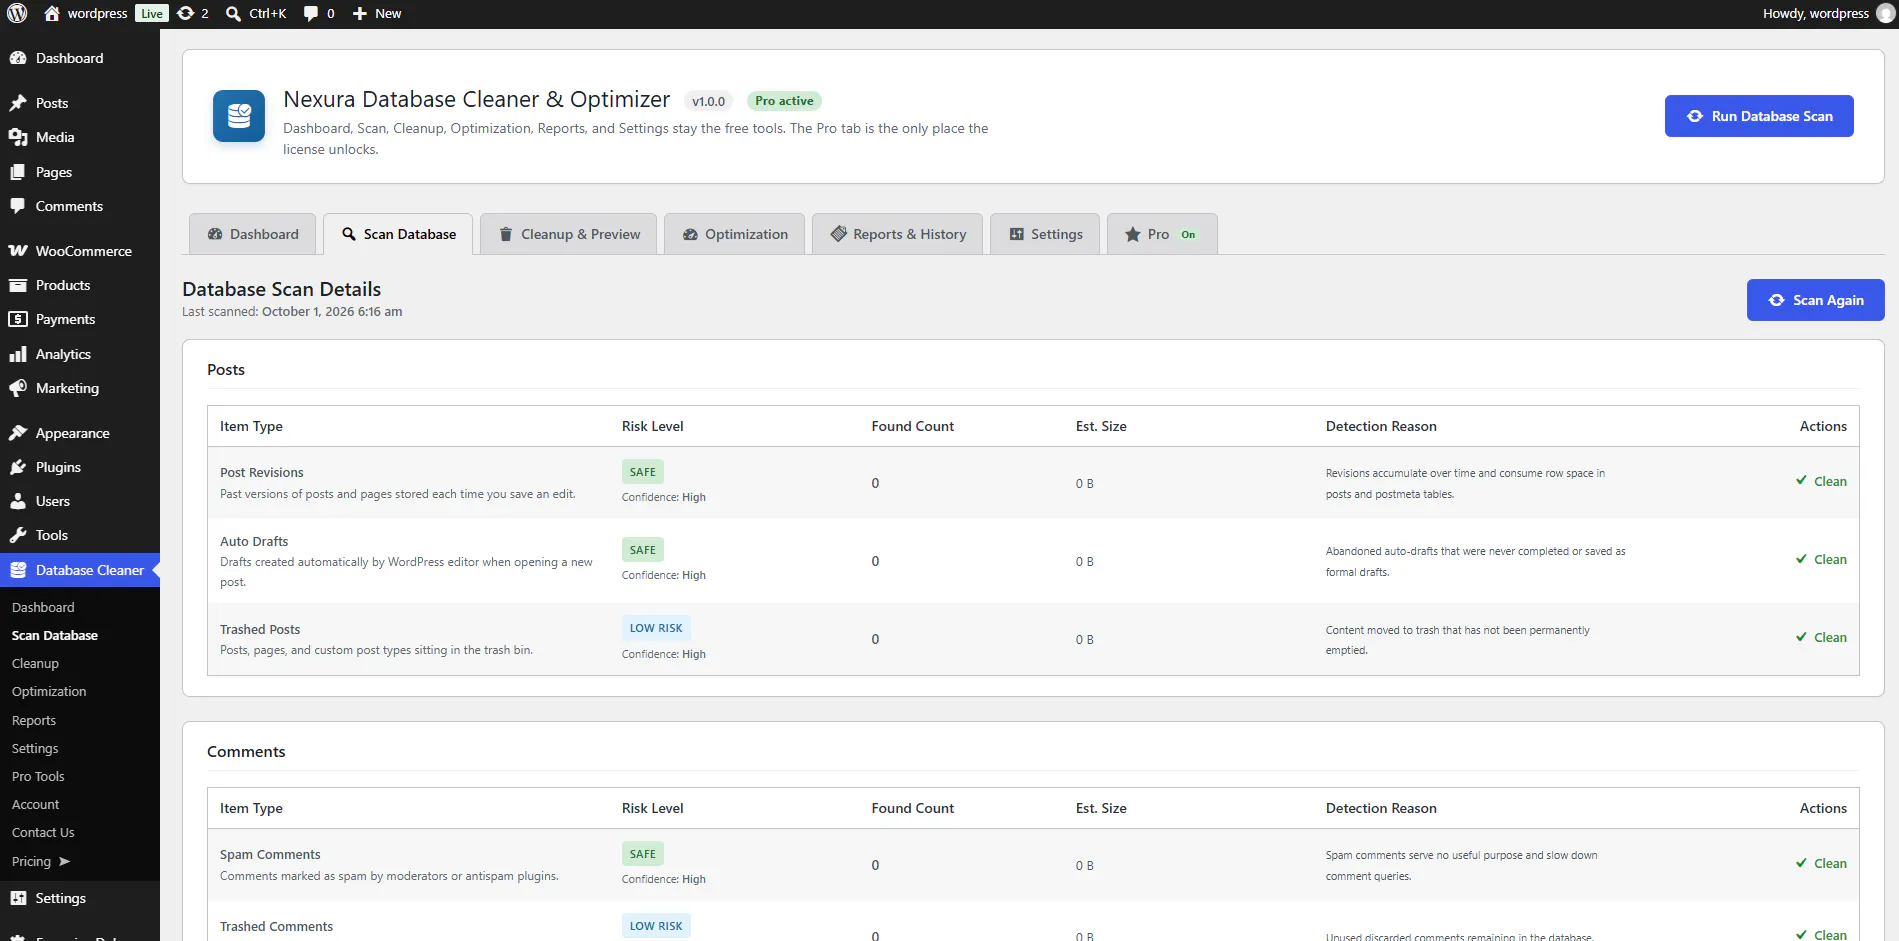Image resolution: width=1899 pixels, height=941 pixels.
Task: Click the user avatar next to Howdy, wordpress
Action: [1886, 13]
